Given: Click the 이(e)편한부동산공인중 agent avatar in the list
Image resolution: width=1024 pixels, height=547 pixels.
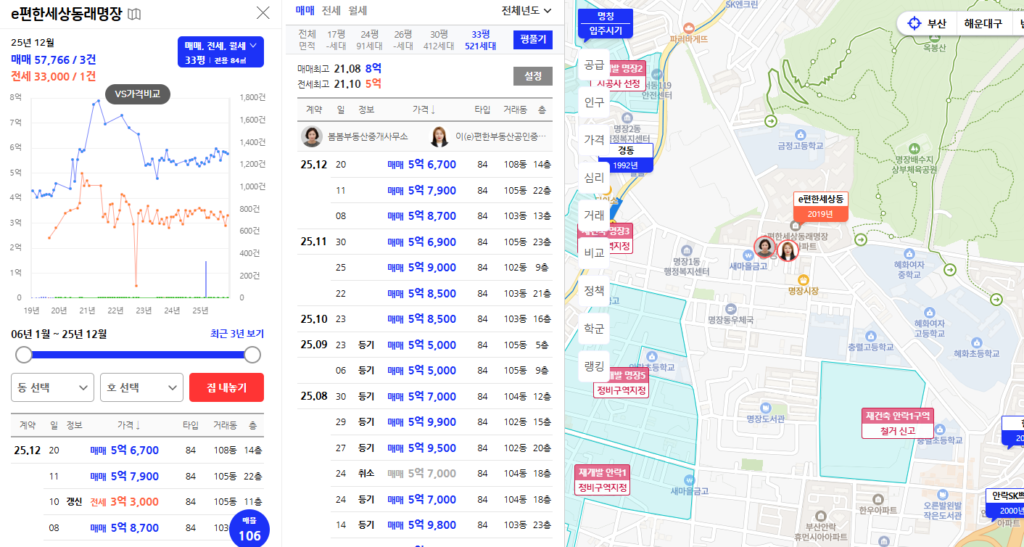Looking at the screenshot, I should tap(440, 136).
